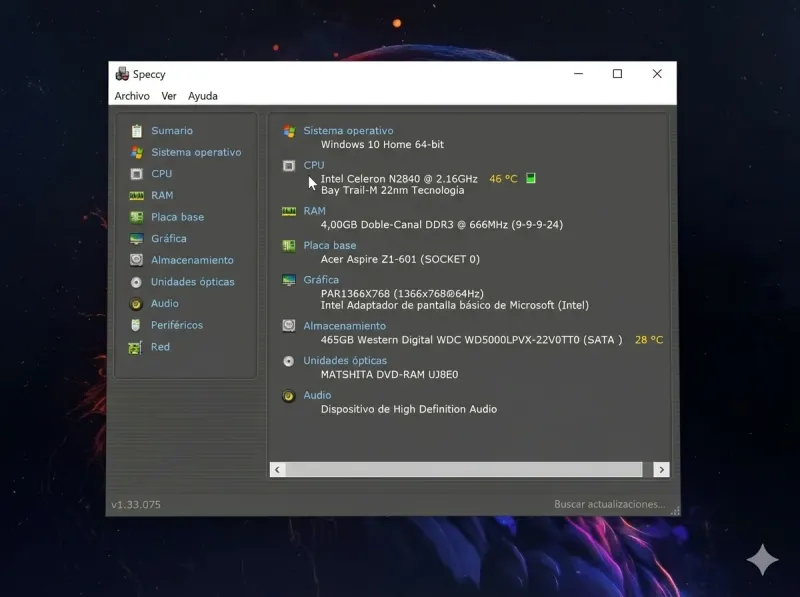Select the Red sidebar label
This screenshot has width=800, height=597.
(x=160, y=346)
